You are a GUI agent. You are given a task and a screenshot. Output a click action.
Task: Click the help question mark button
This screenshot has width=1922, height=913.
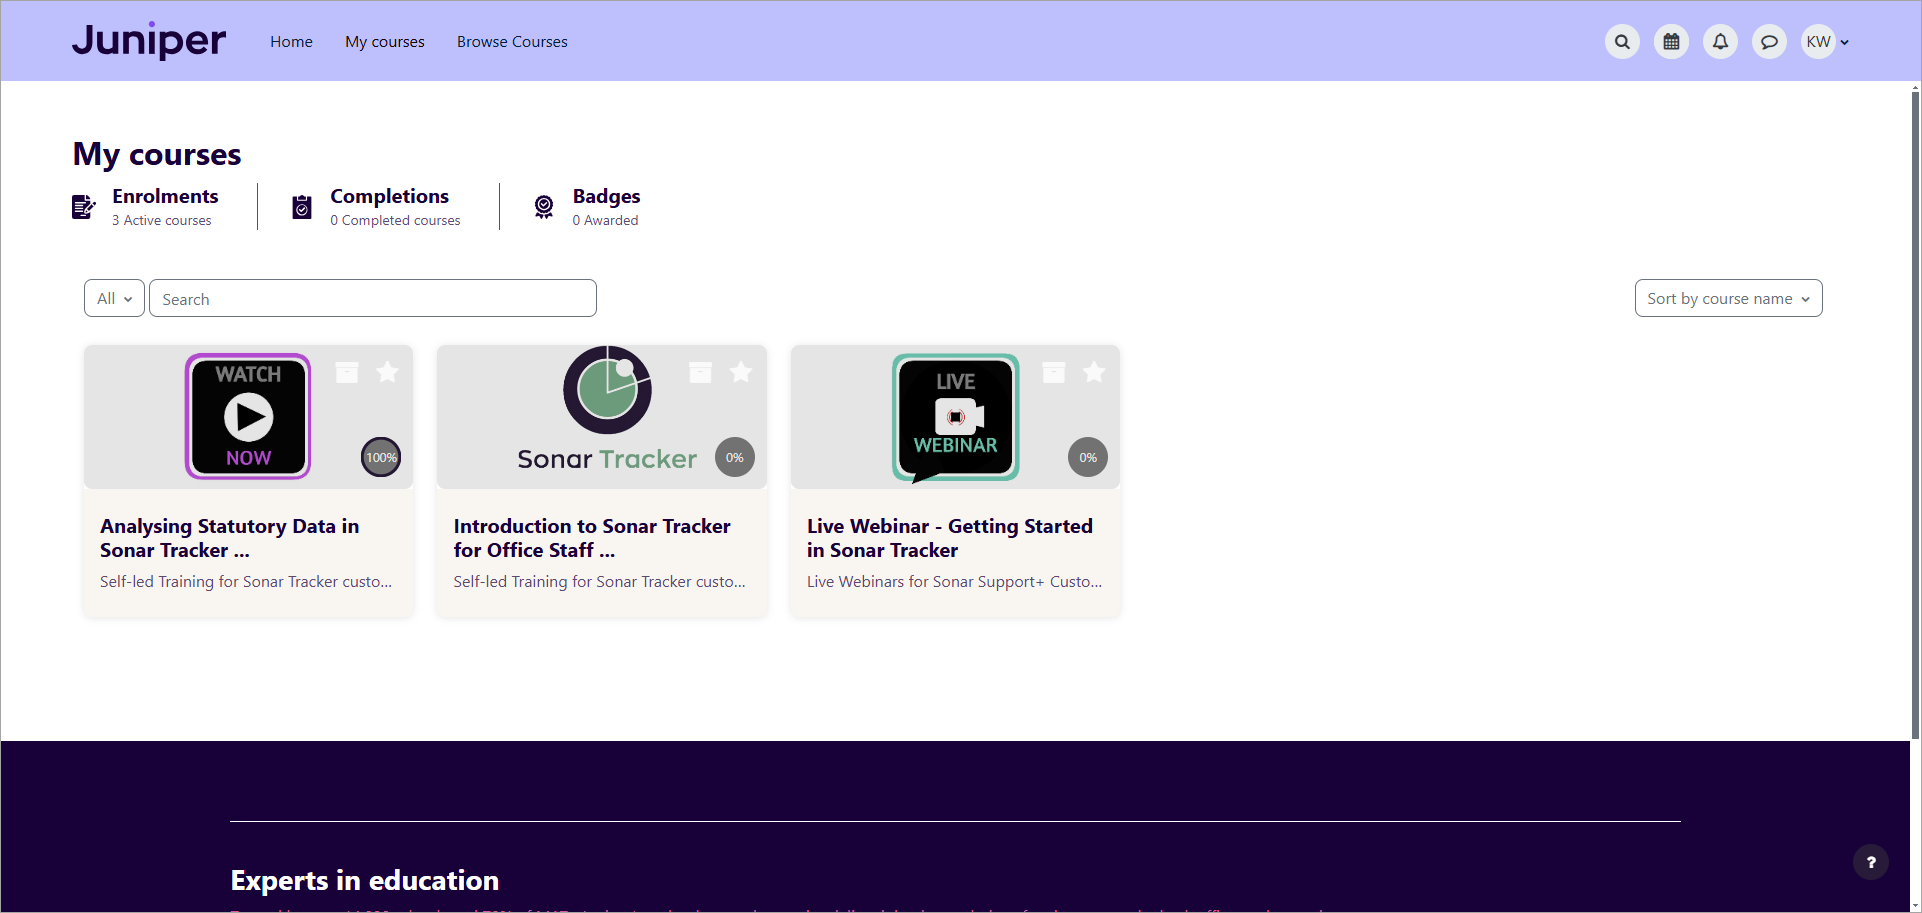point(1870,862)
